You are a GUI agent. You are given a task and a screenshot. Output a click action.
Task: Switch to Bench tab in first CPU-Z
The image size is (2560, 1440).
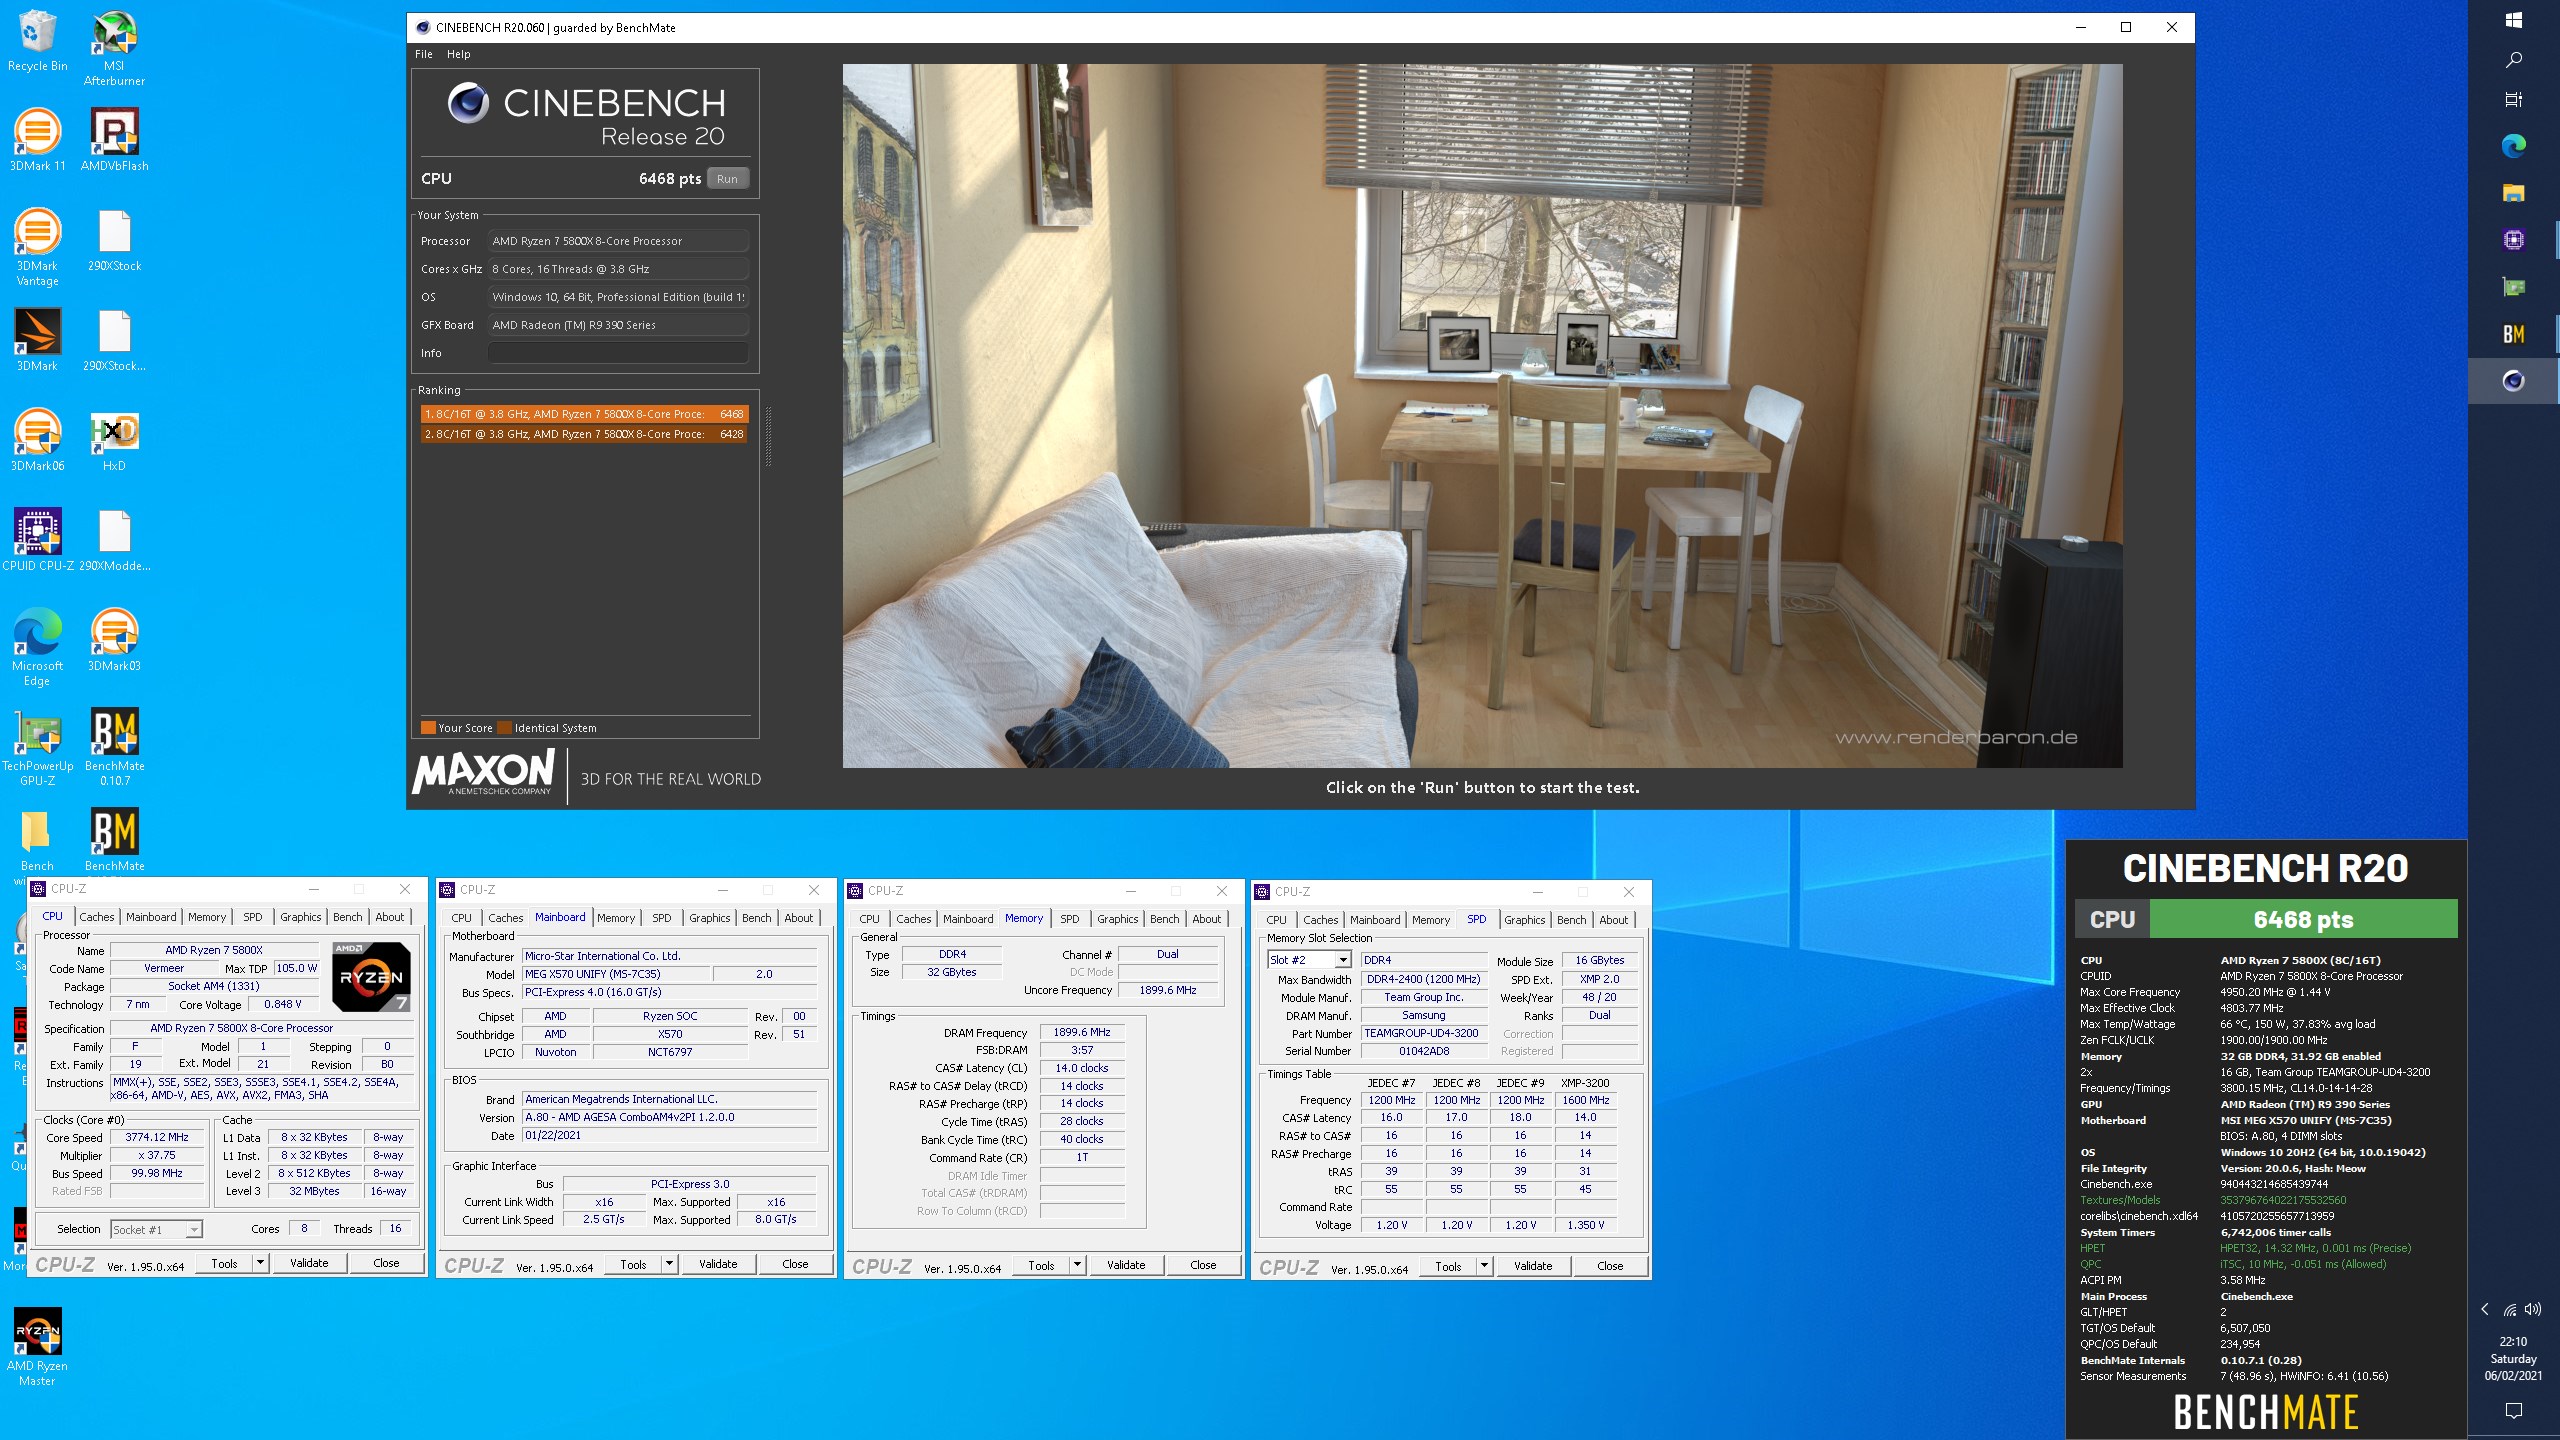point(348,917)
